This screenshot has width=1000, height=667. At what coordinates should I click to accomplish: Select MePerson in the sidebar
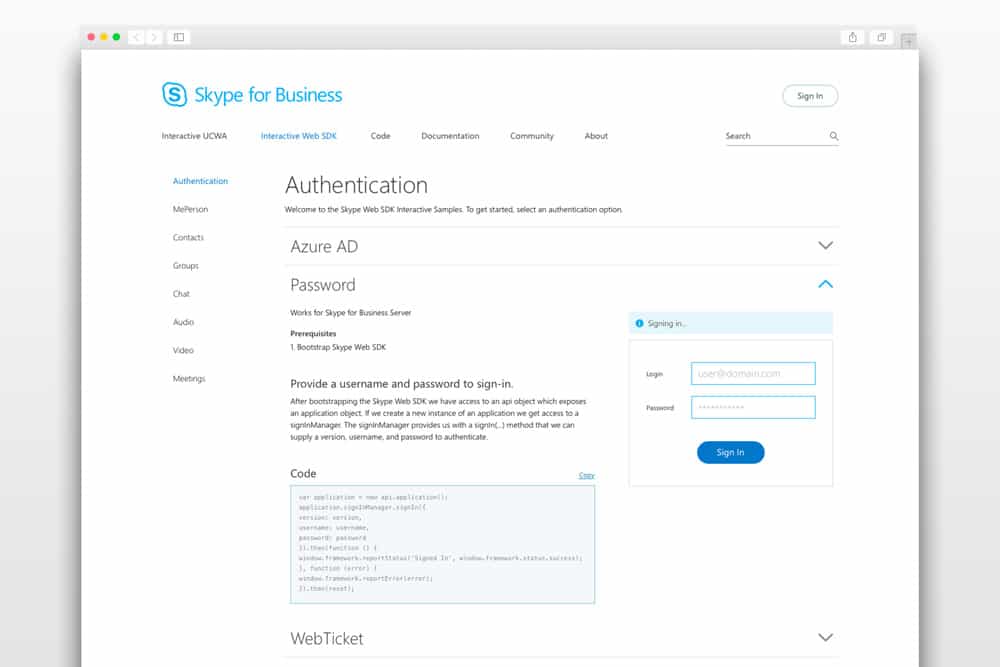click(190, 209)
